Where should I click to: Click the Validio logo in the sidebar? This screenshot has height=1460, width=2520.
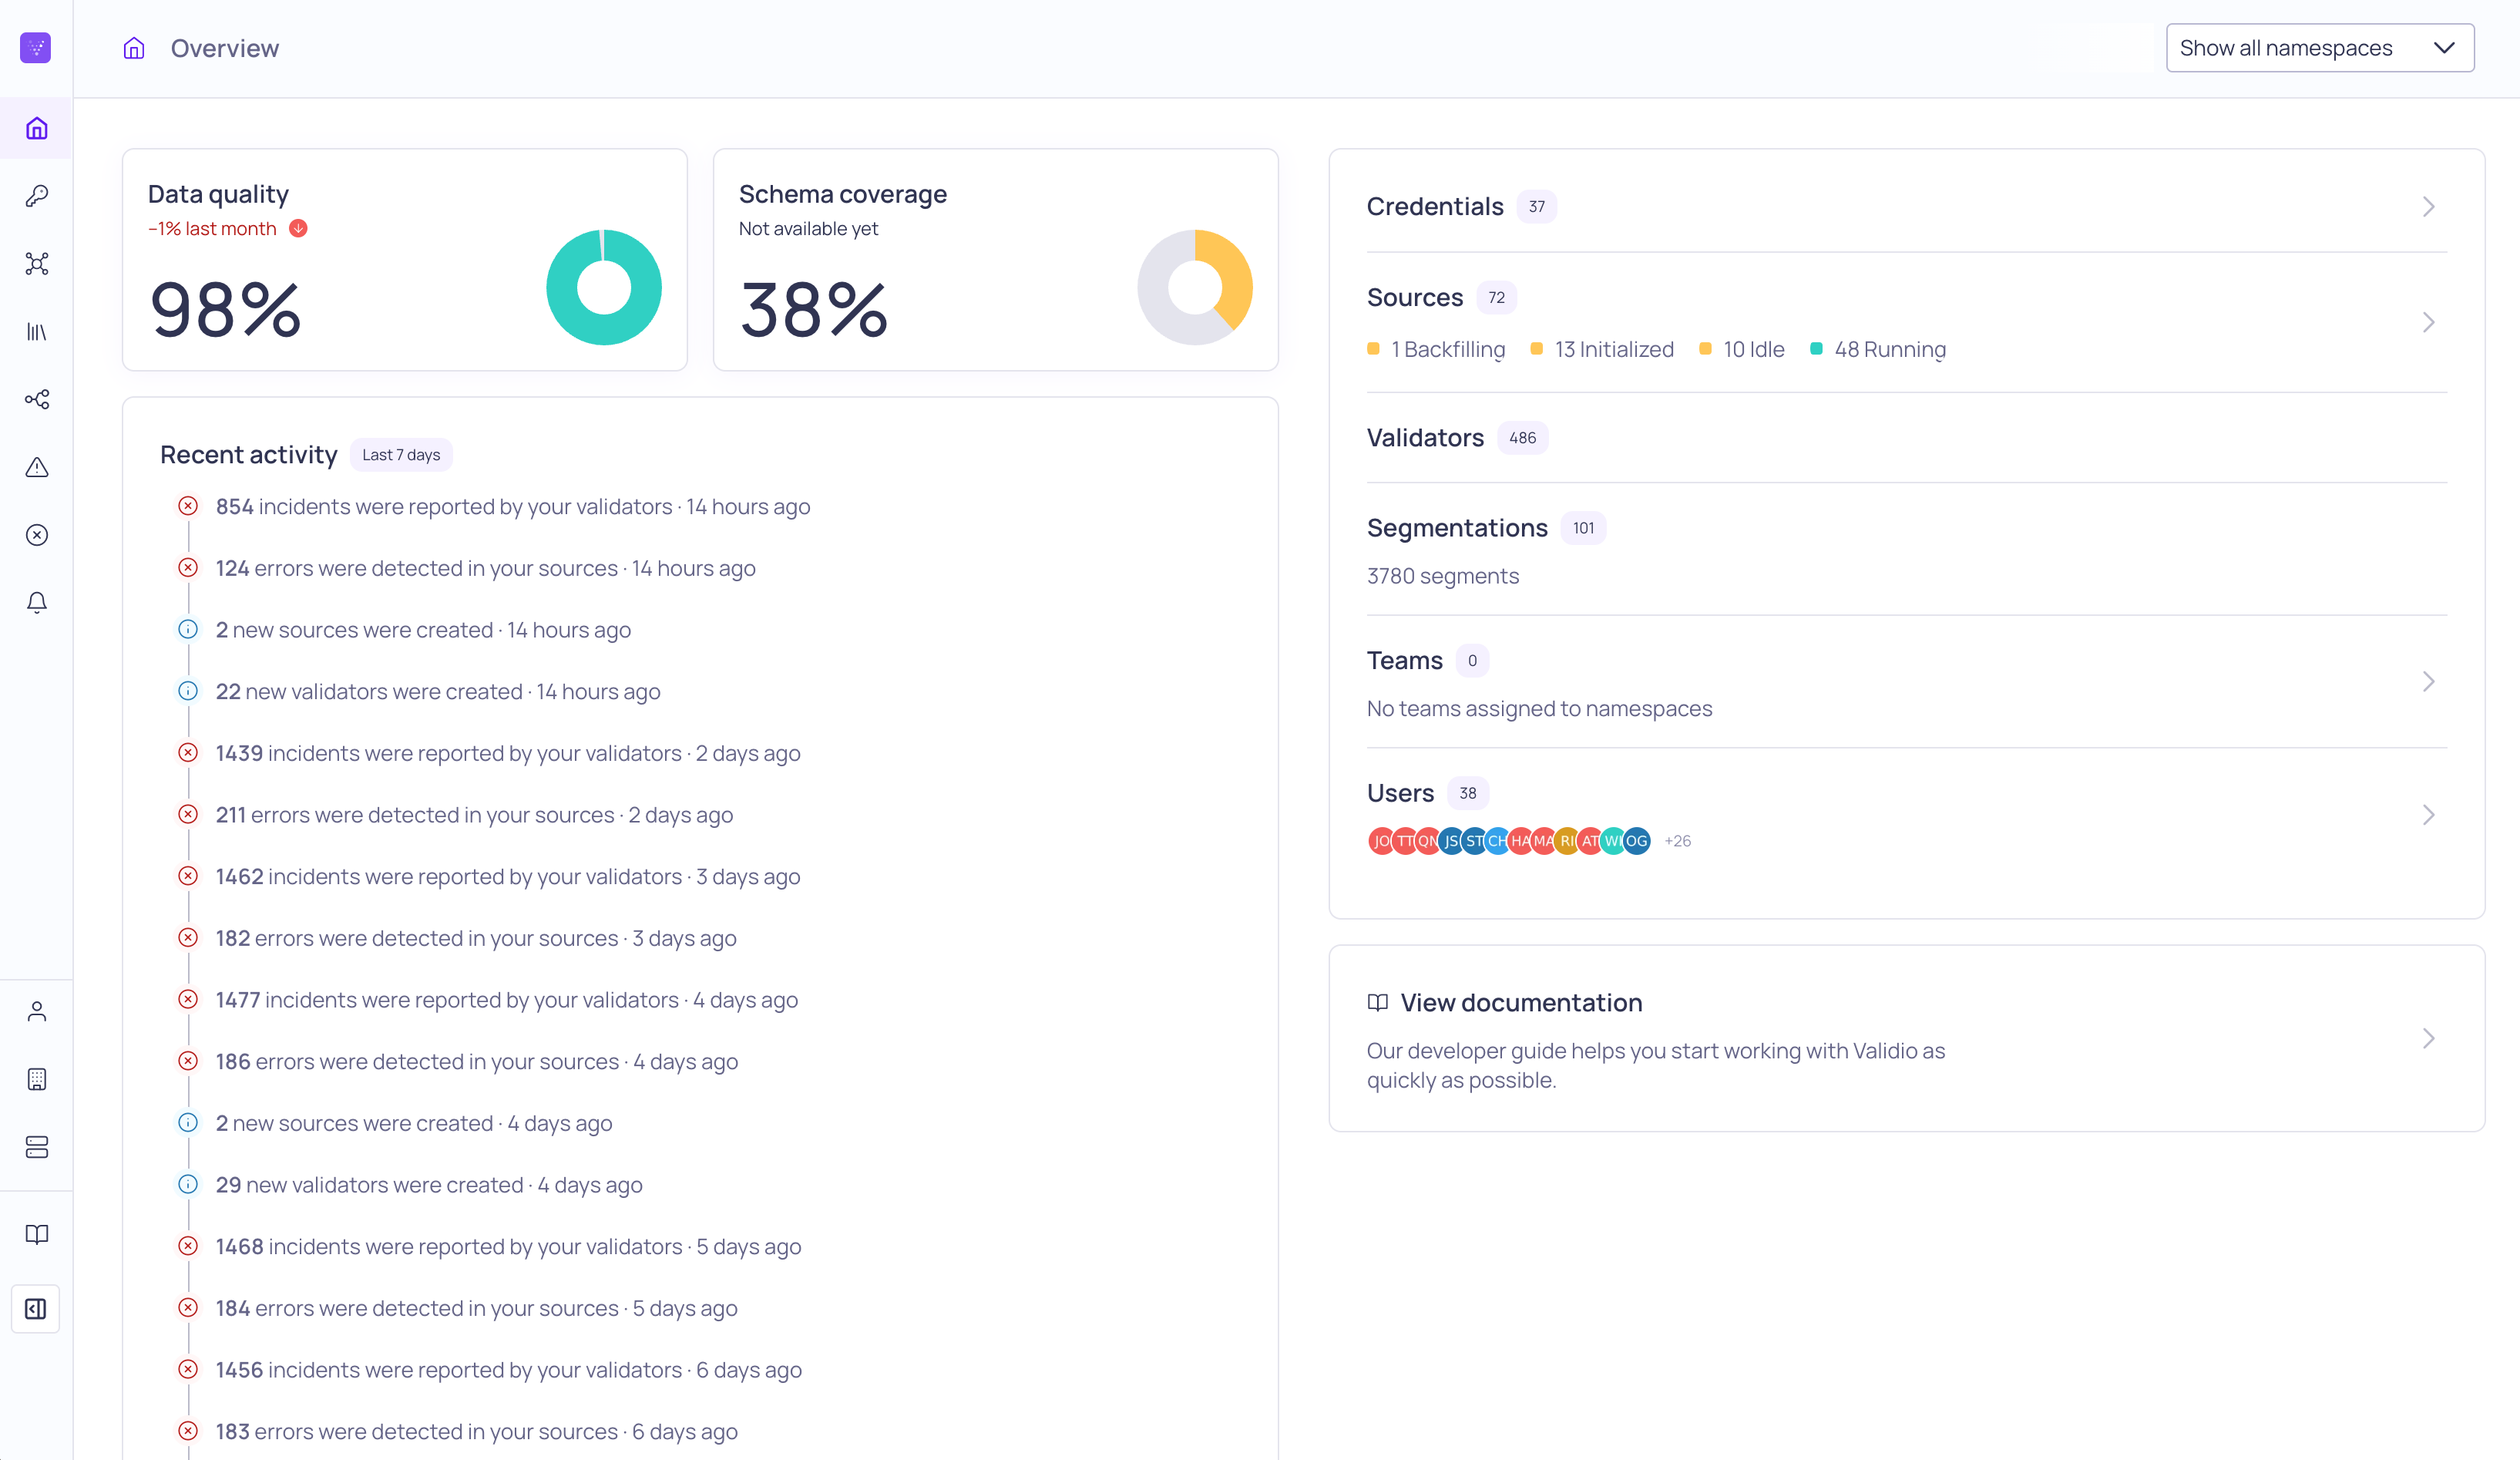click(36, 48)
